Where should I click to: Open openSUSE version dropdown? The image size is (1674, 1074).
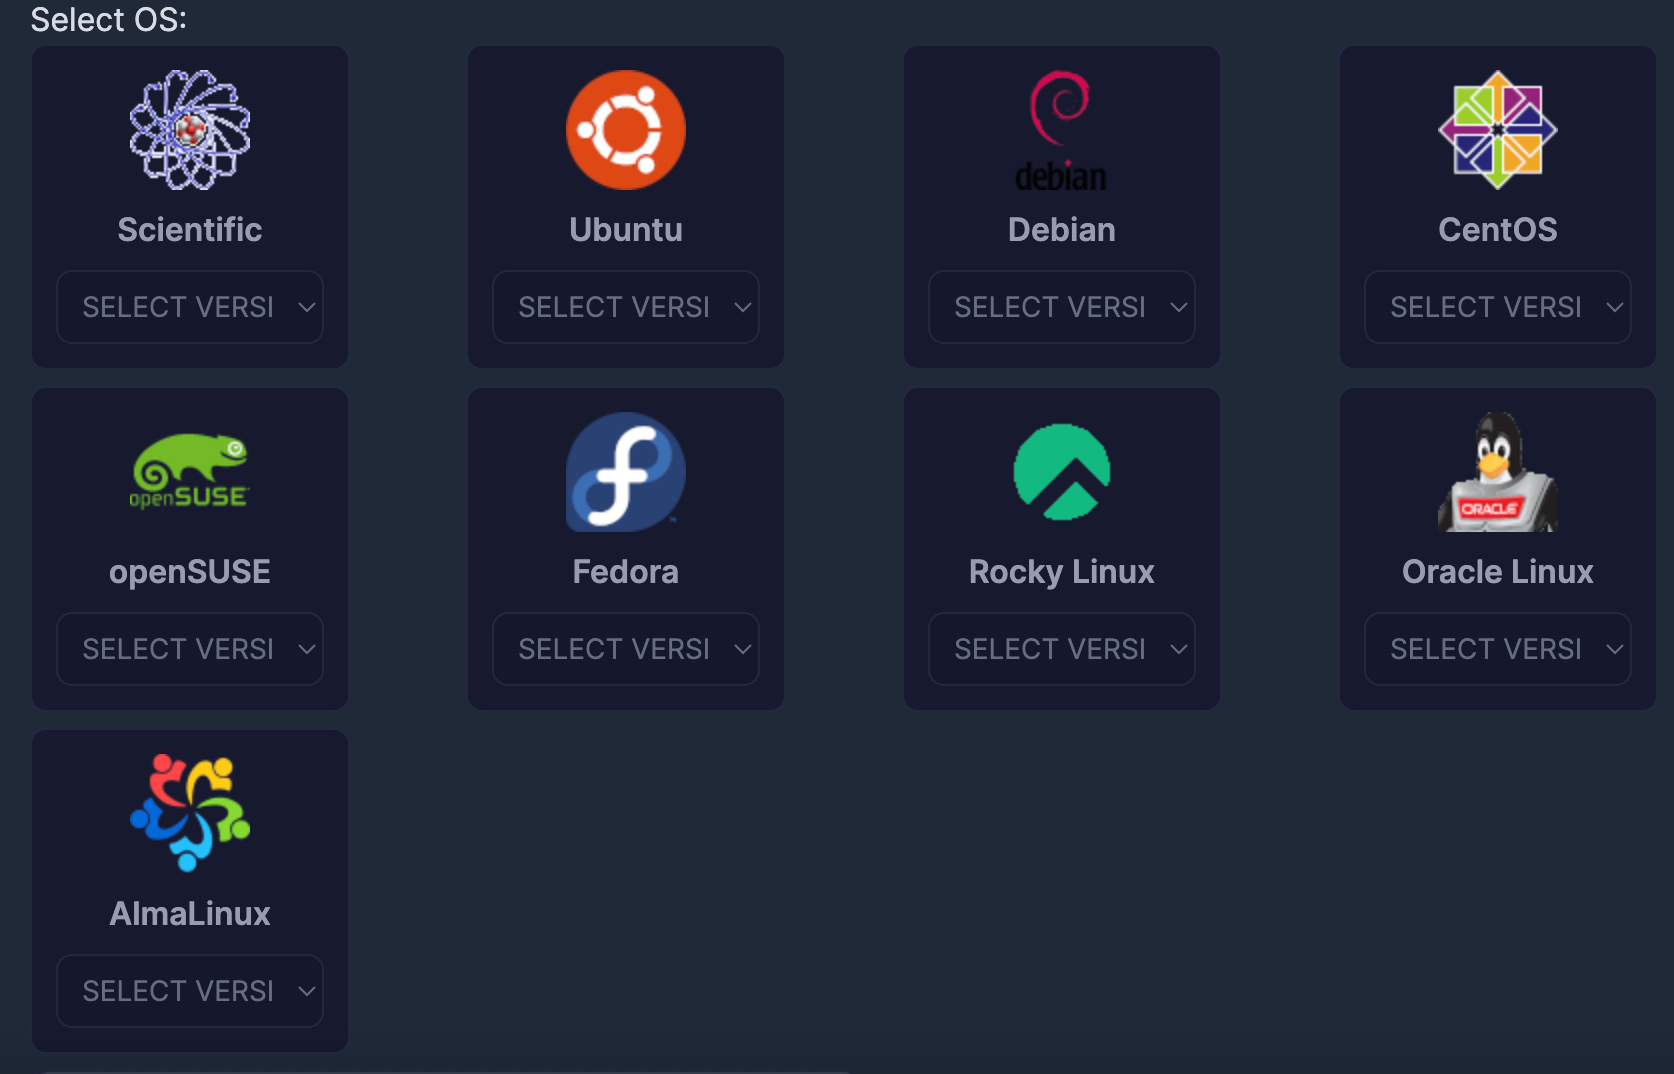point(190,649)
